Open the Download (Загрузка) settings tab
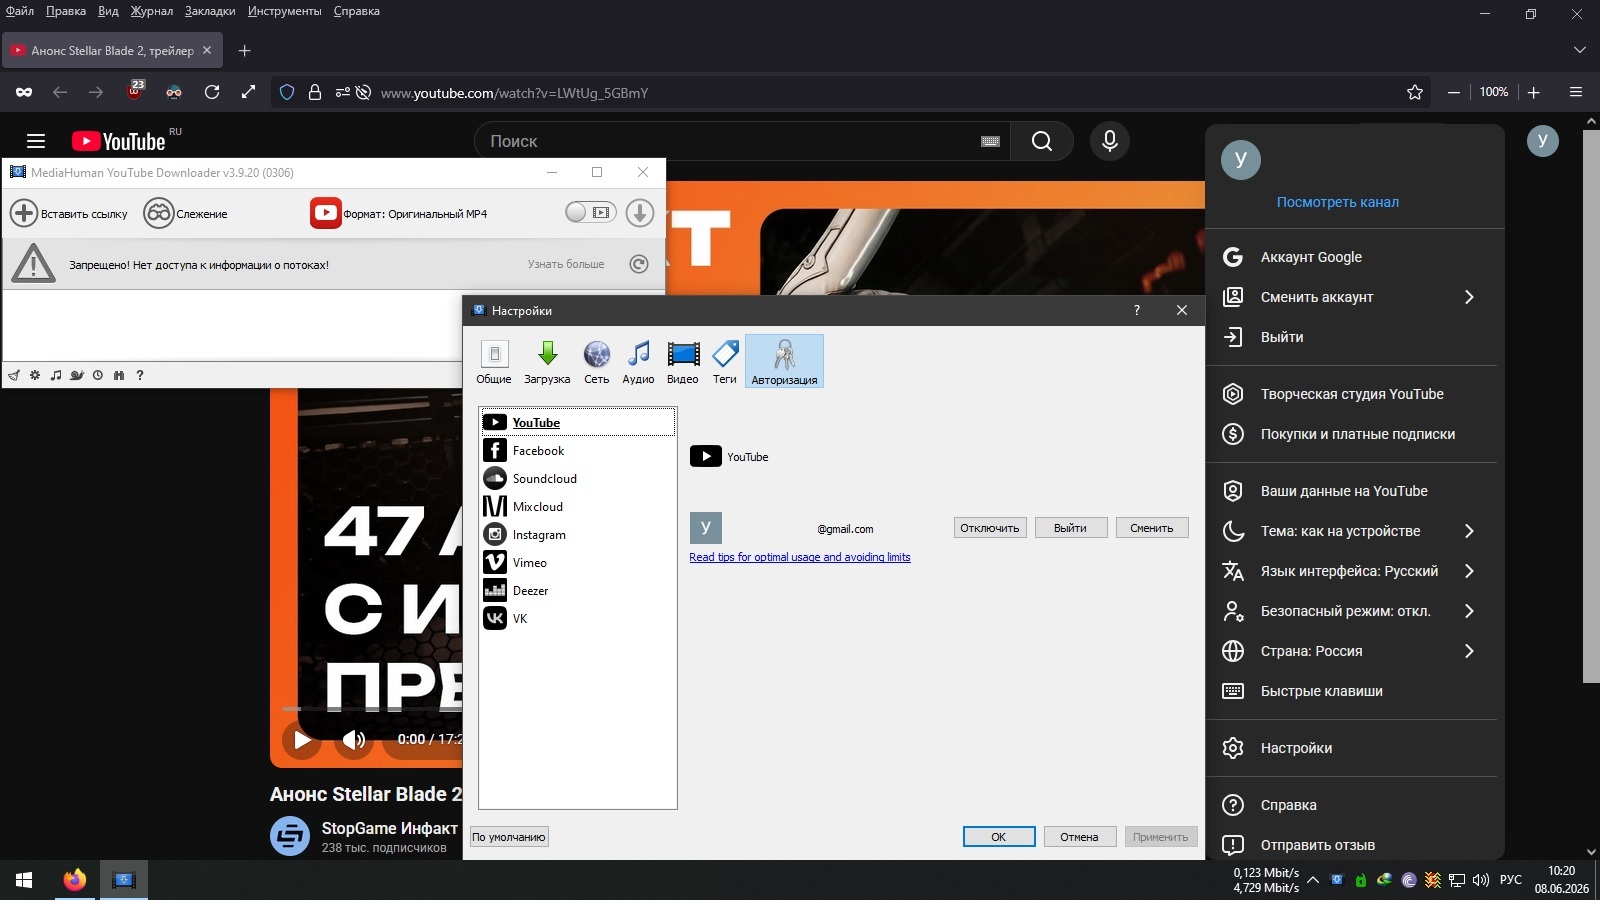Screen dimensions: 1600x900 [x=547, y=361]
